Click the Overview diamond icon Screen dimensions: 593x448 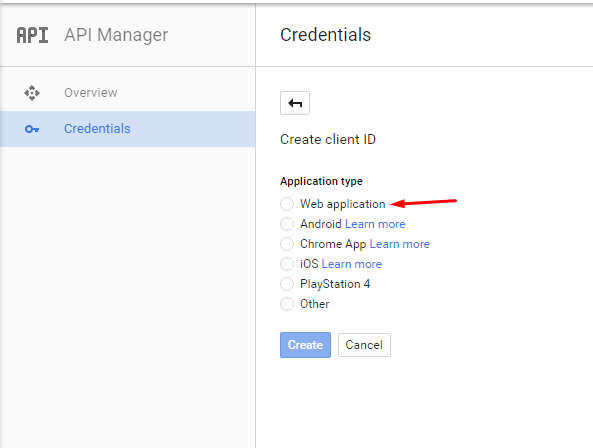click(32, 93)
